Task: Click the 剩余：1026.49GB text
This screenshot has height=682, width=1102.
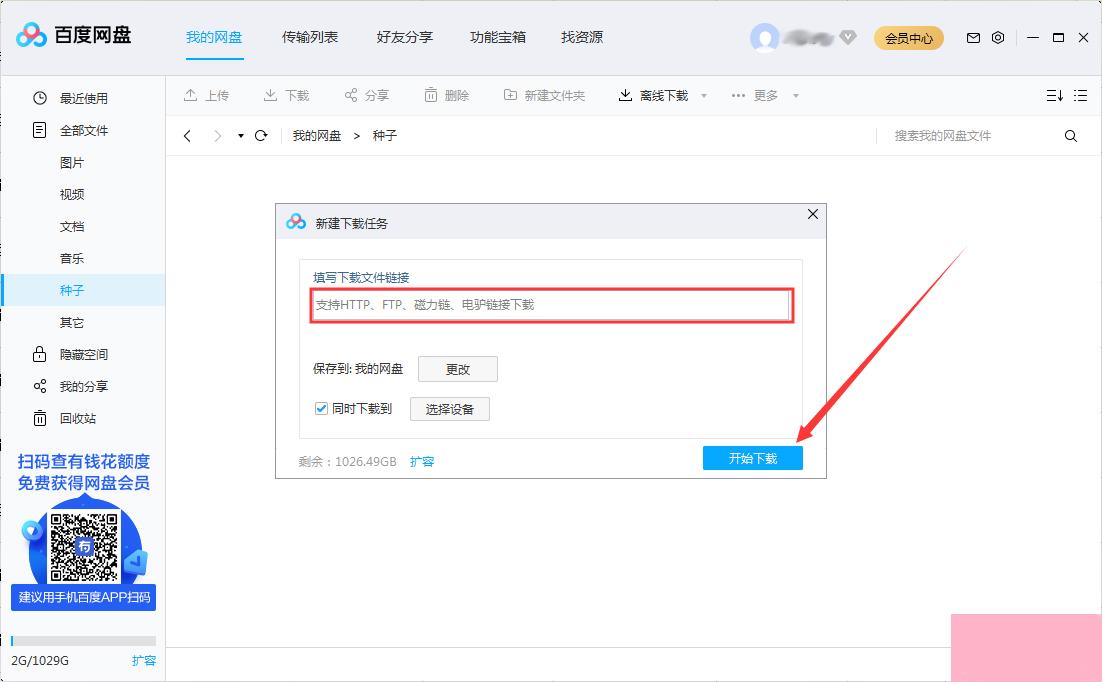Action: coord(347,461)
